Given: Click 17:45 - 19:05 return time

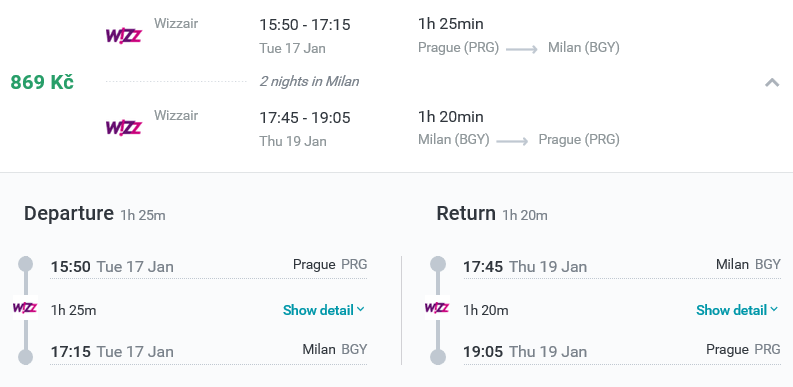Looking at the screenshot, I should pyautogui.click(x=305, y=118).
